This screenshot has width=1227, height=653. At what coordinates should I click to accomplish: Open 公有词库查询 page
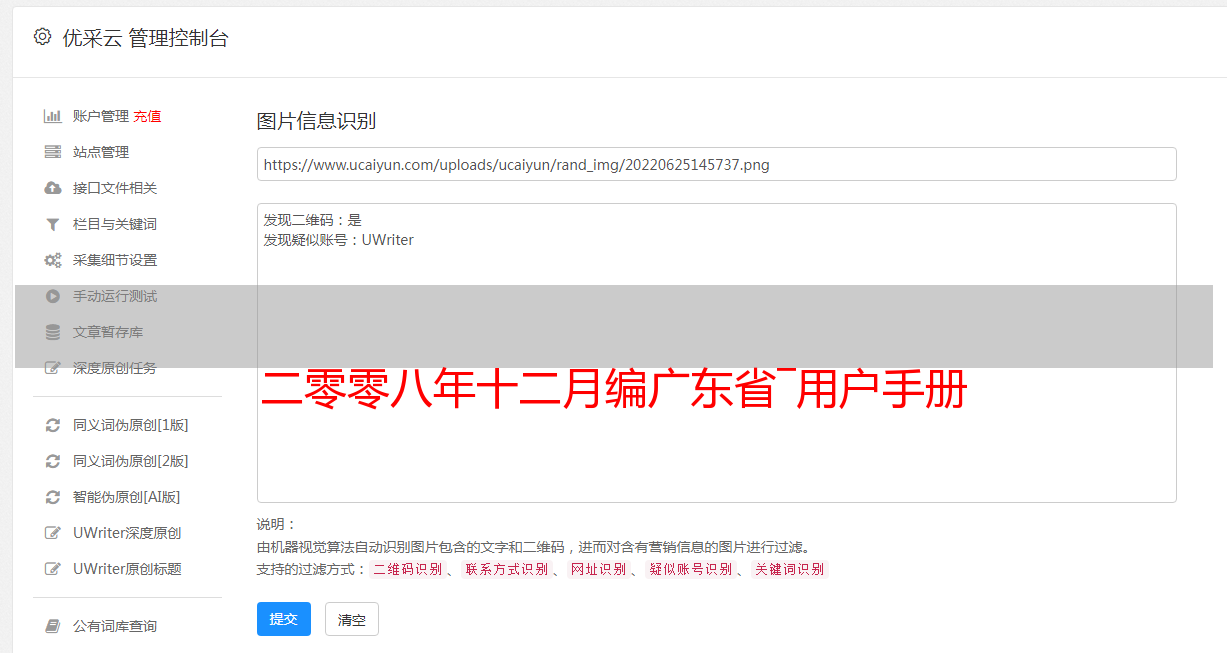(x=115, y=626)
